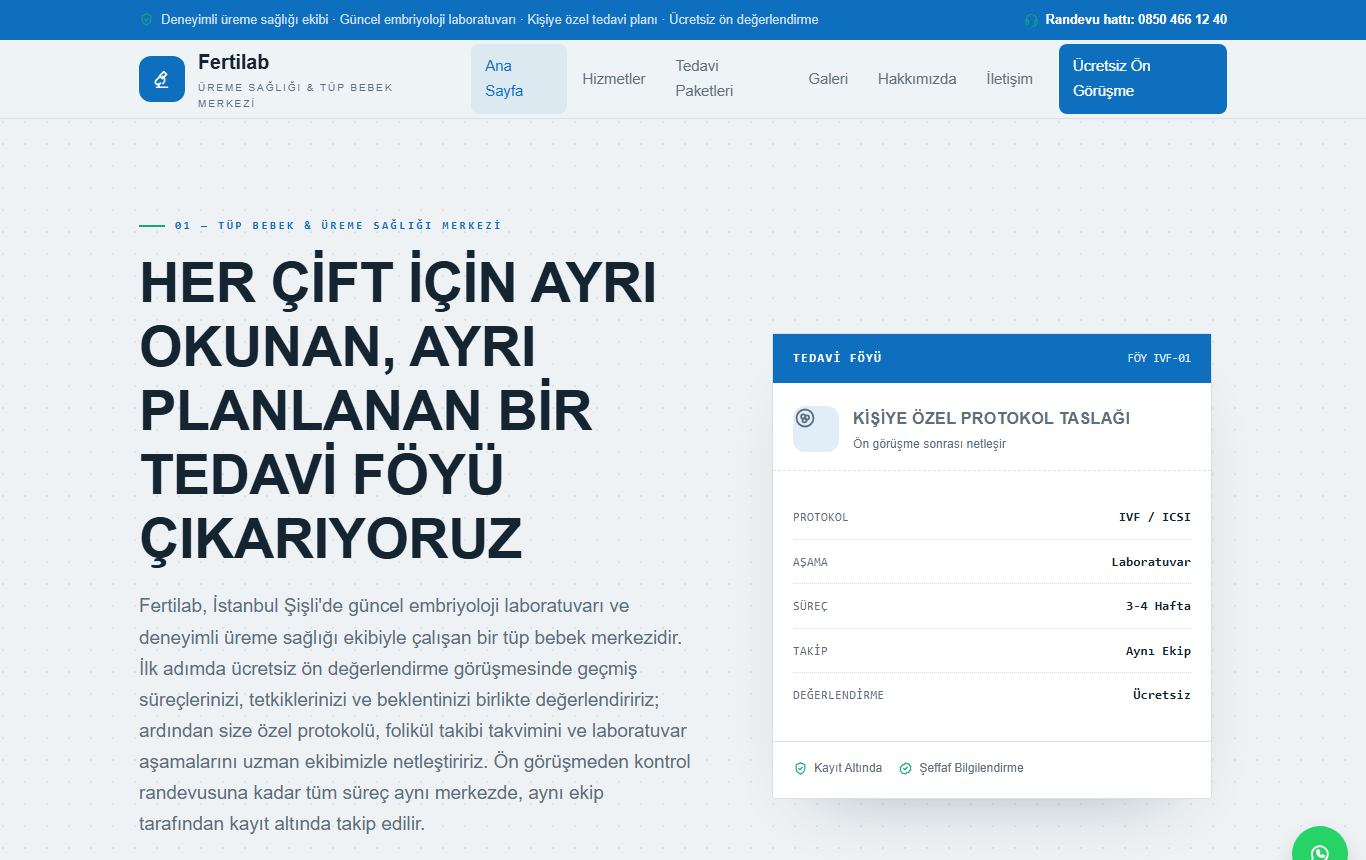The width and height of the screenshot is (1366, 860).
Task: Click KİŞİYE ÖZEL PROTOKOL TASLAĞI heading
Action: tap(991, 418)
